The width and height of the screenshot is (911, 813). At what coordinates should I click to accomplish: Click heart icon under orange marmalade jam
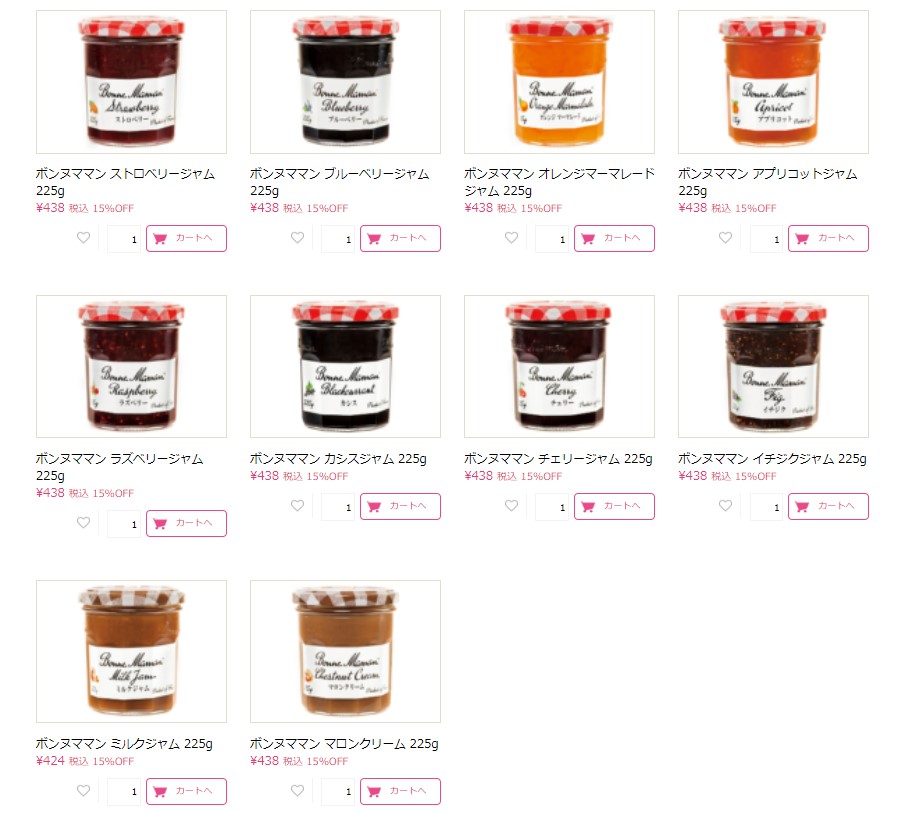[511, 238]
